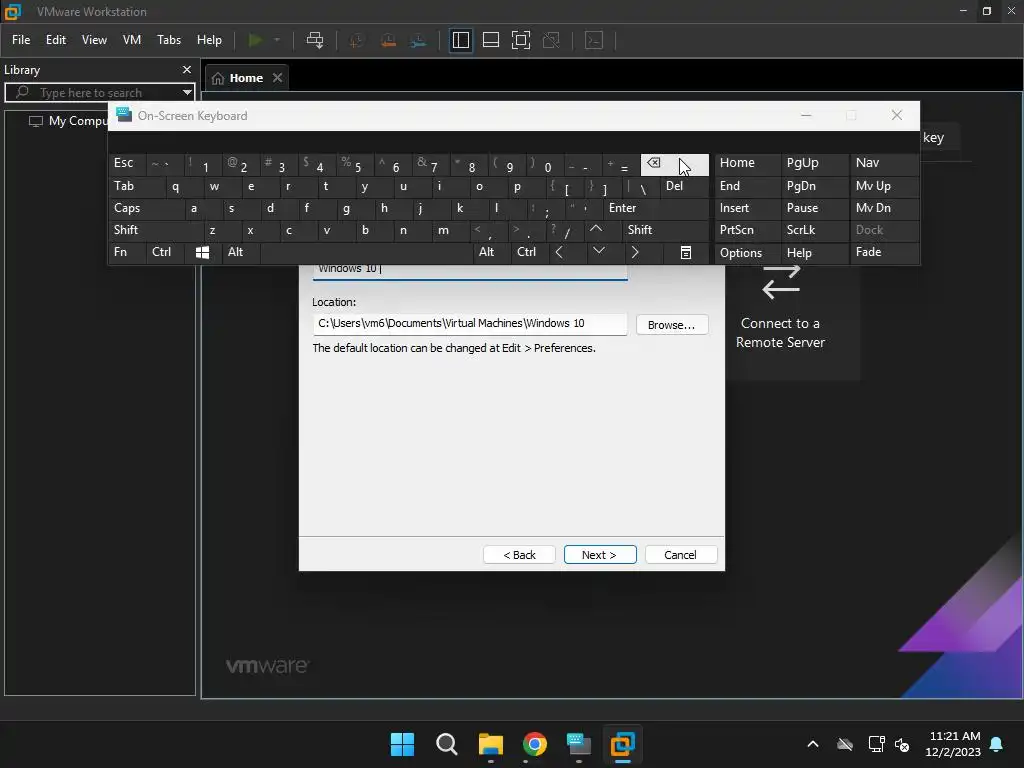
Task: Click the Next > button
Action: pos(600,554)
